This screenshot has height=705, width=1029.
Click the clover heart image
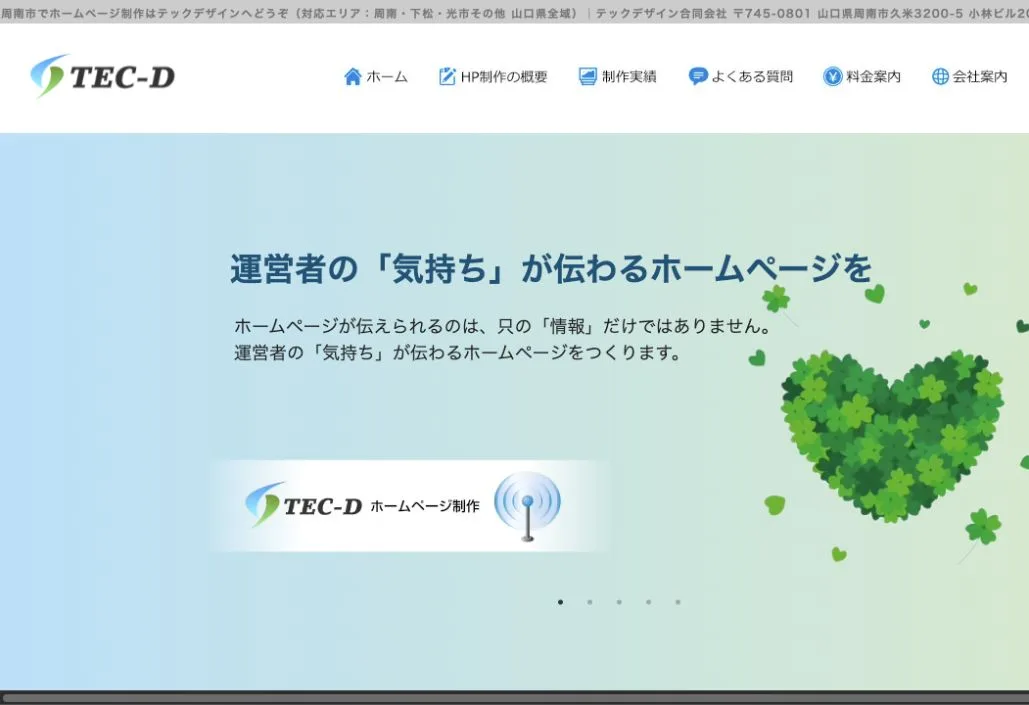[x=891, y=435]
